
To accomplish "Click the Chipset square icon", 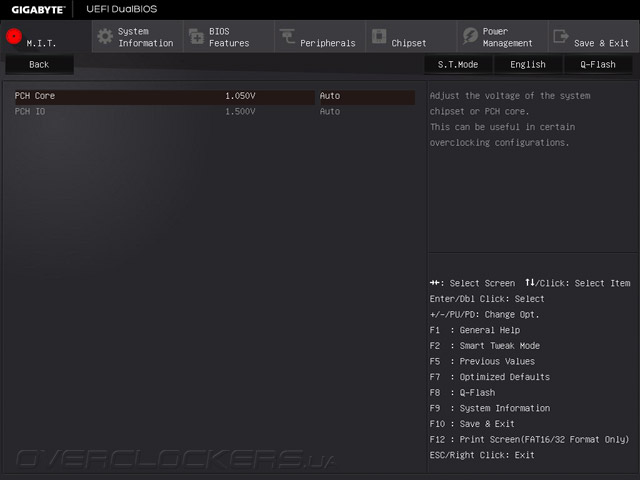I will pos(379,36).
